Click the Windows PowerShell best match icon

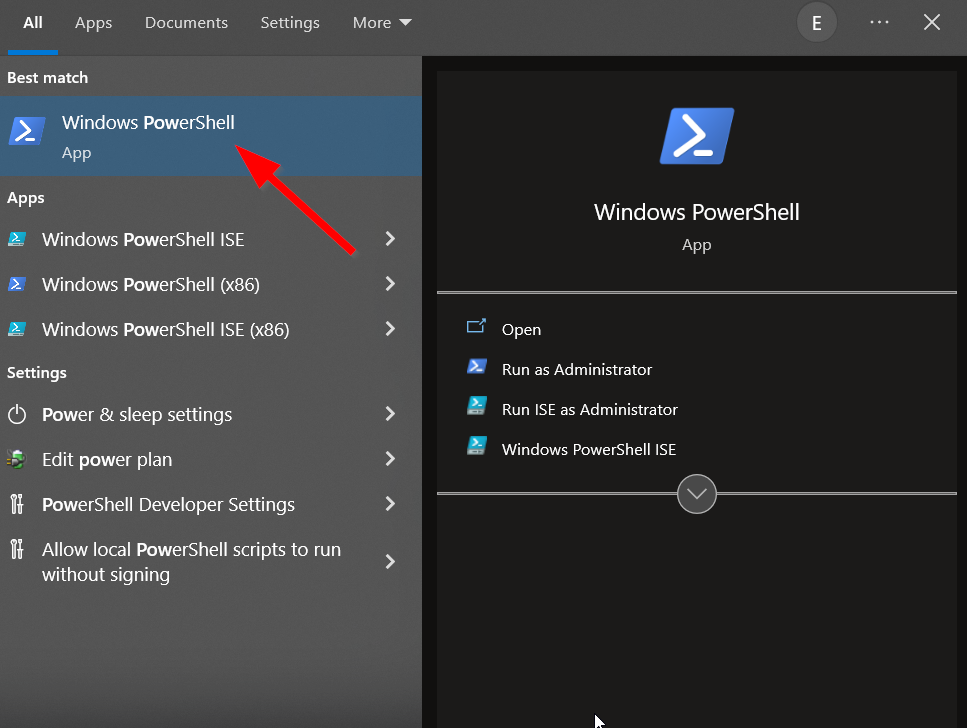[27, 132]
